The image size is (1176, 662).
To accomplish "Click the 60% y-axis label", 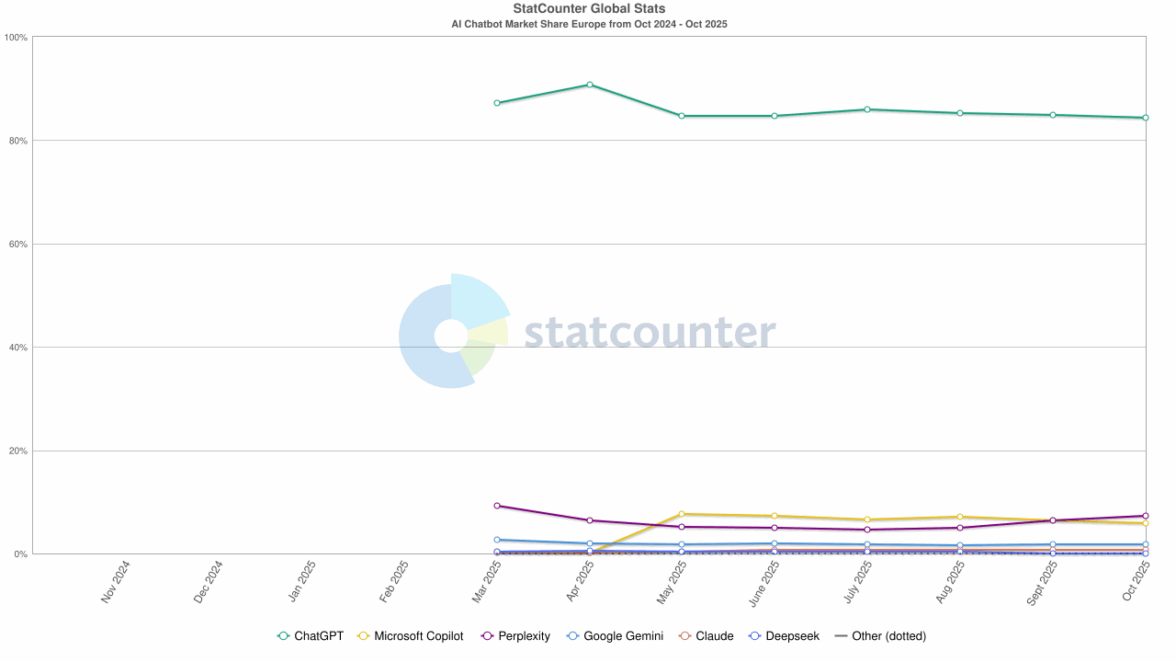I will coord(16,244).
